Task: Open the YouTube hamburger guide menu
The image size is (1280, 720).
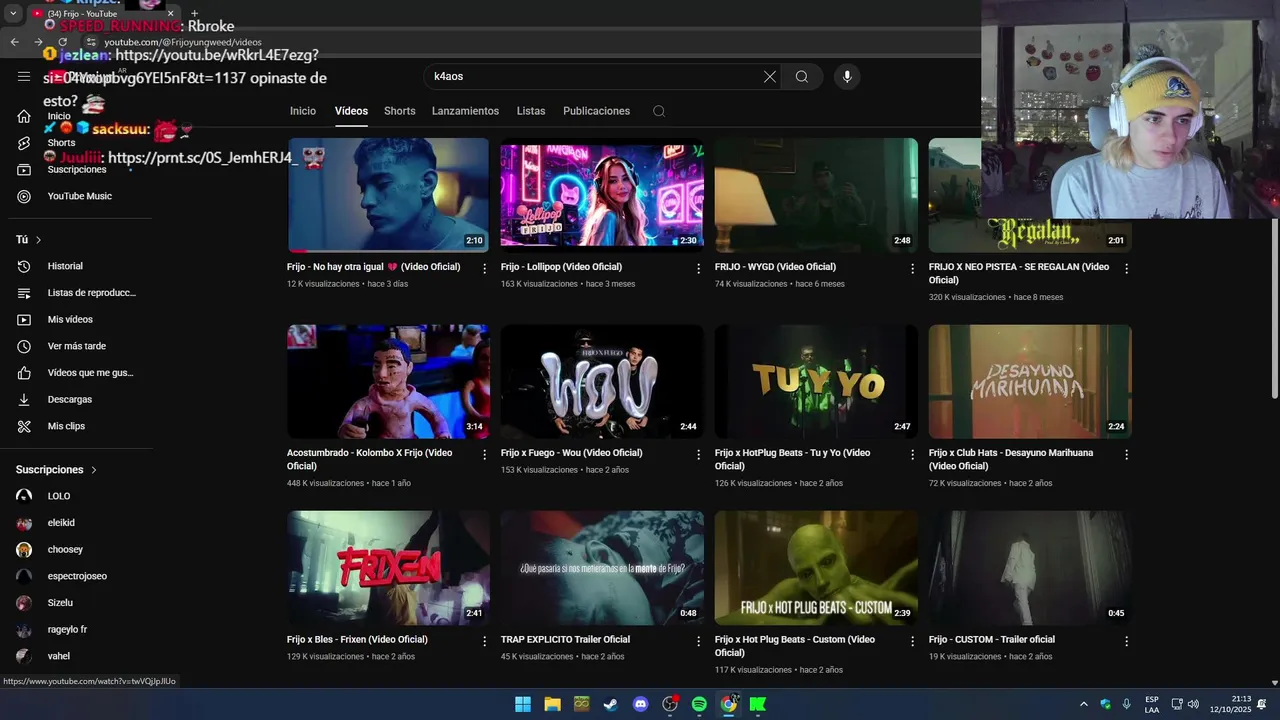Action: [24, 76]
